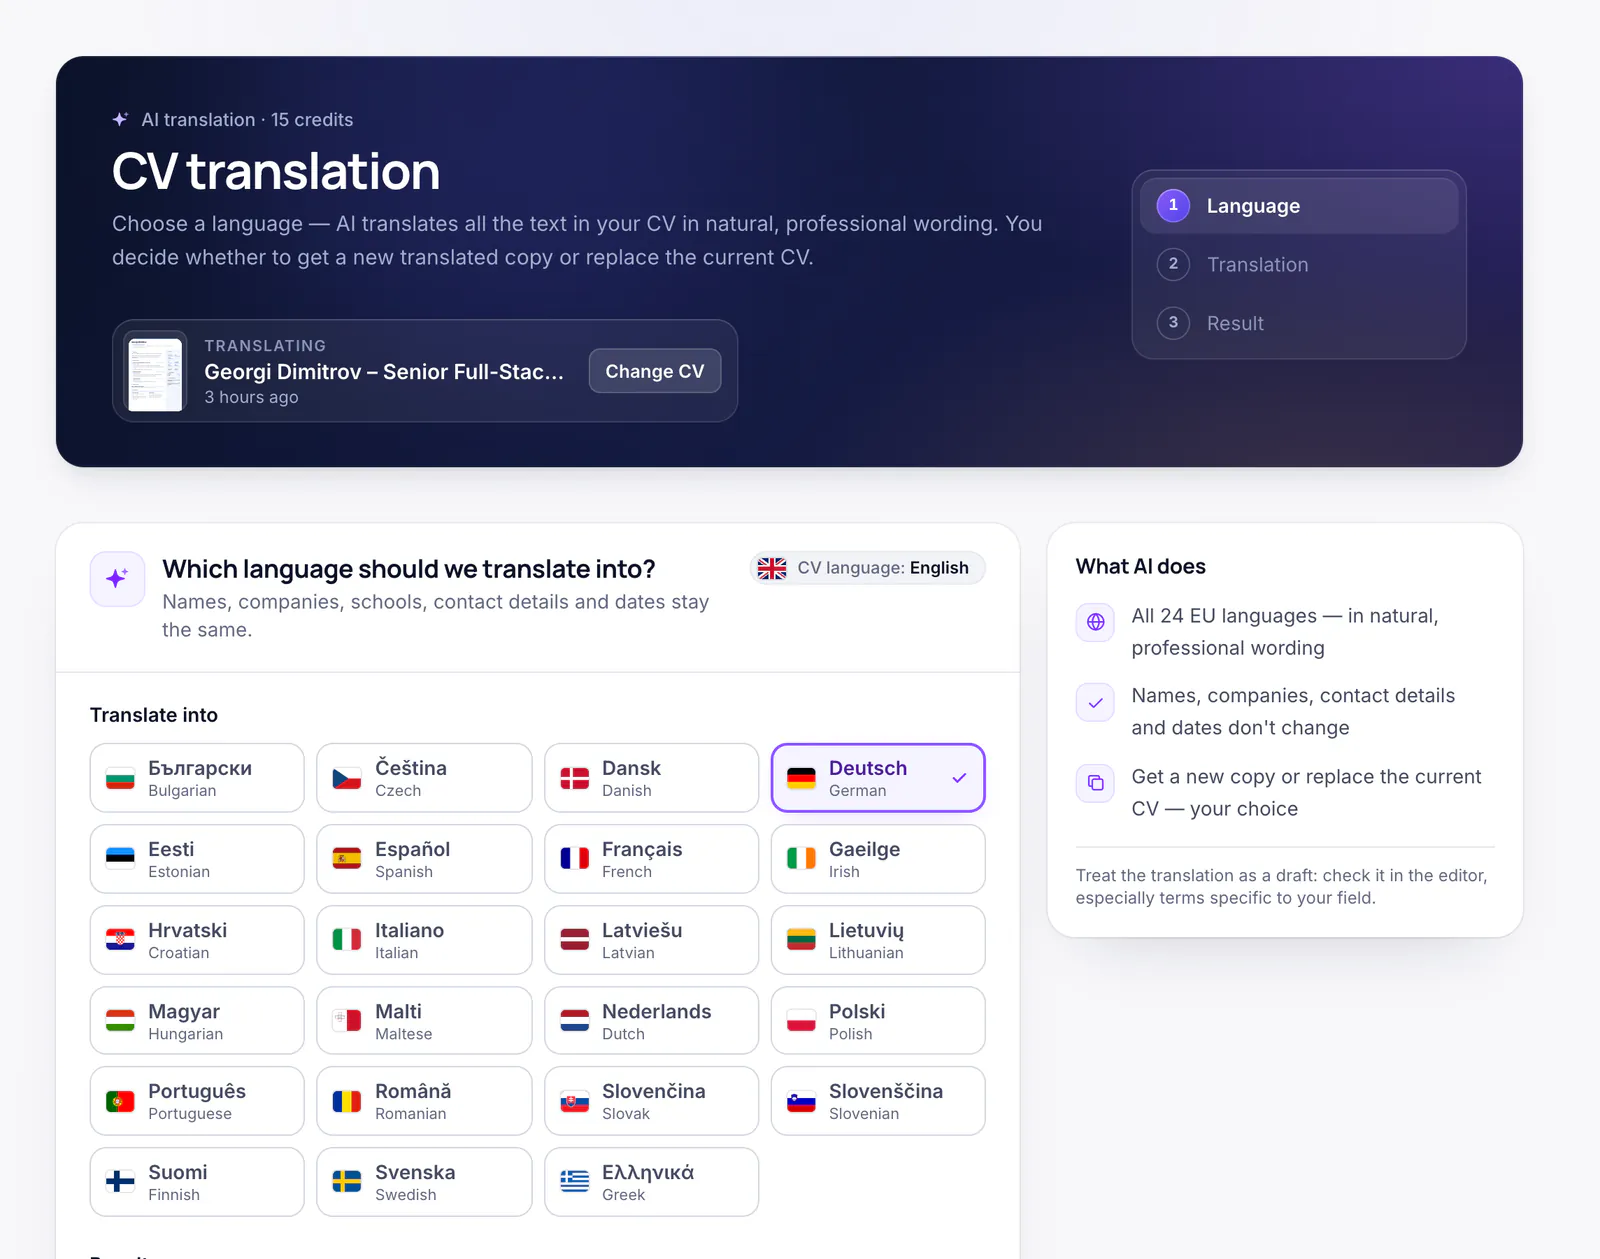Viewport: 1600px width, 1259px height.
Task: Select Bulgarian language option
Action: (x=197, y=778)
